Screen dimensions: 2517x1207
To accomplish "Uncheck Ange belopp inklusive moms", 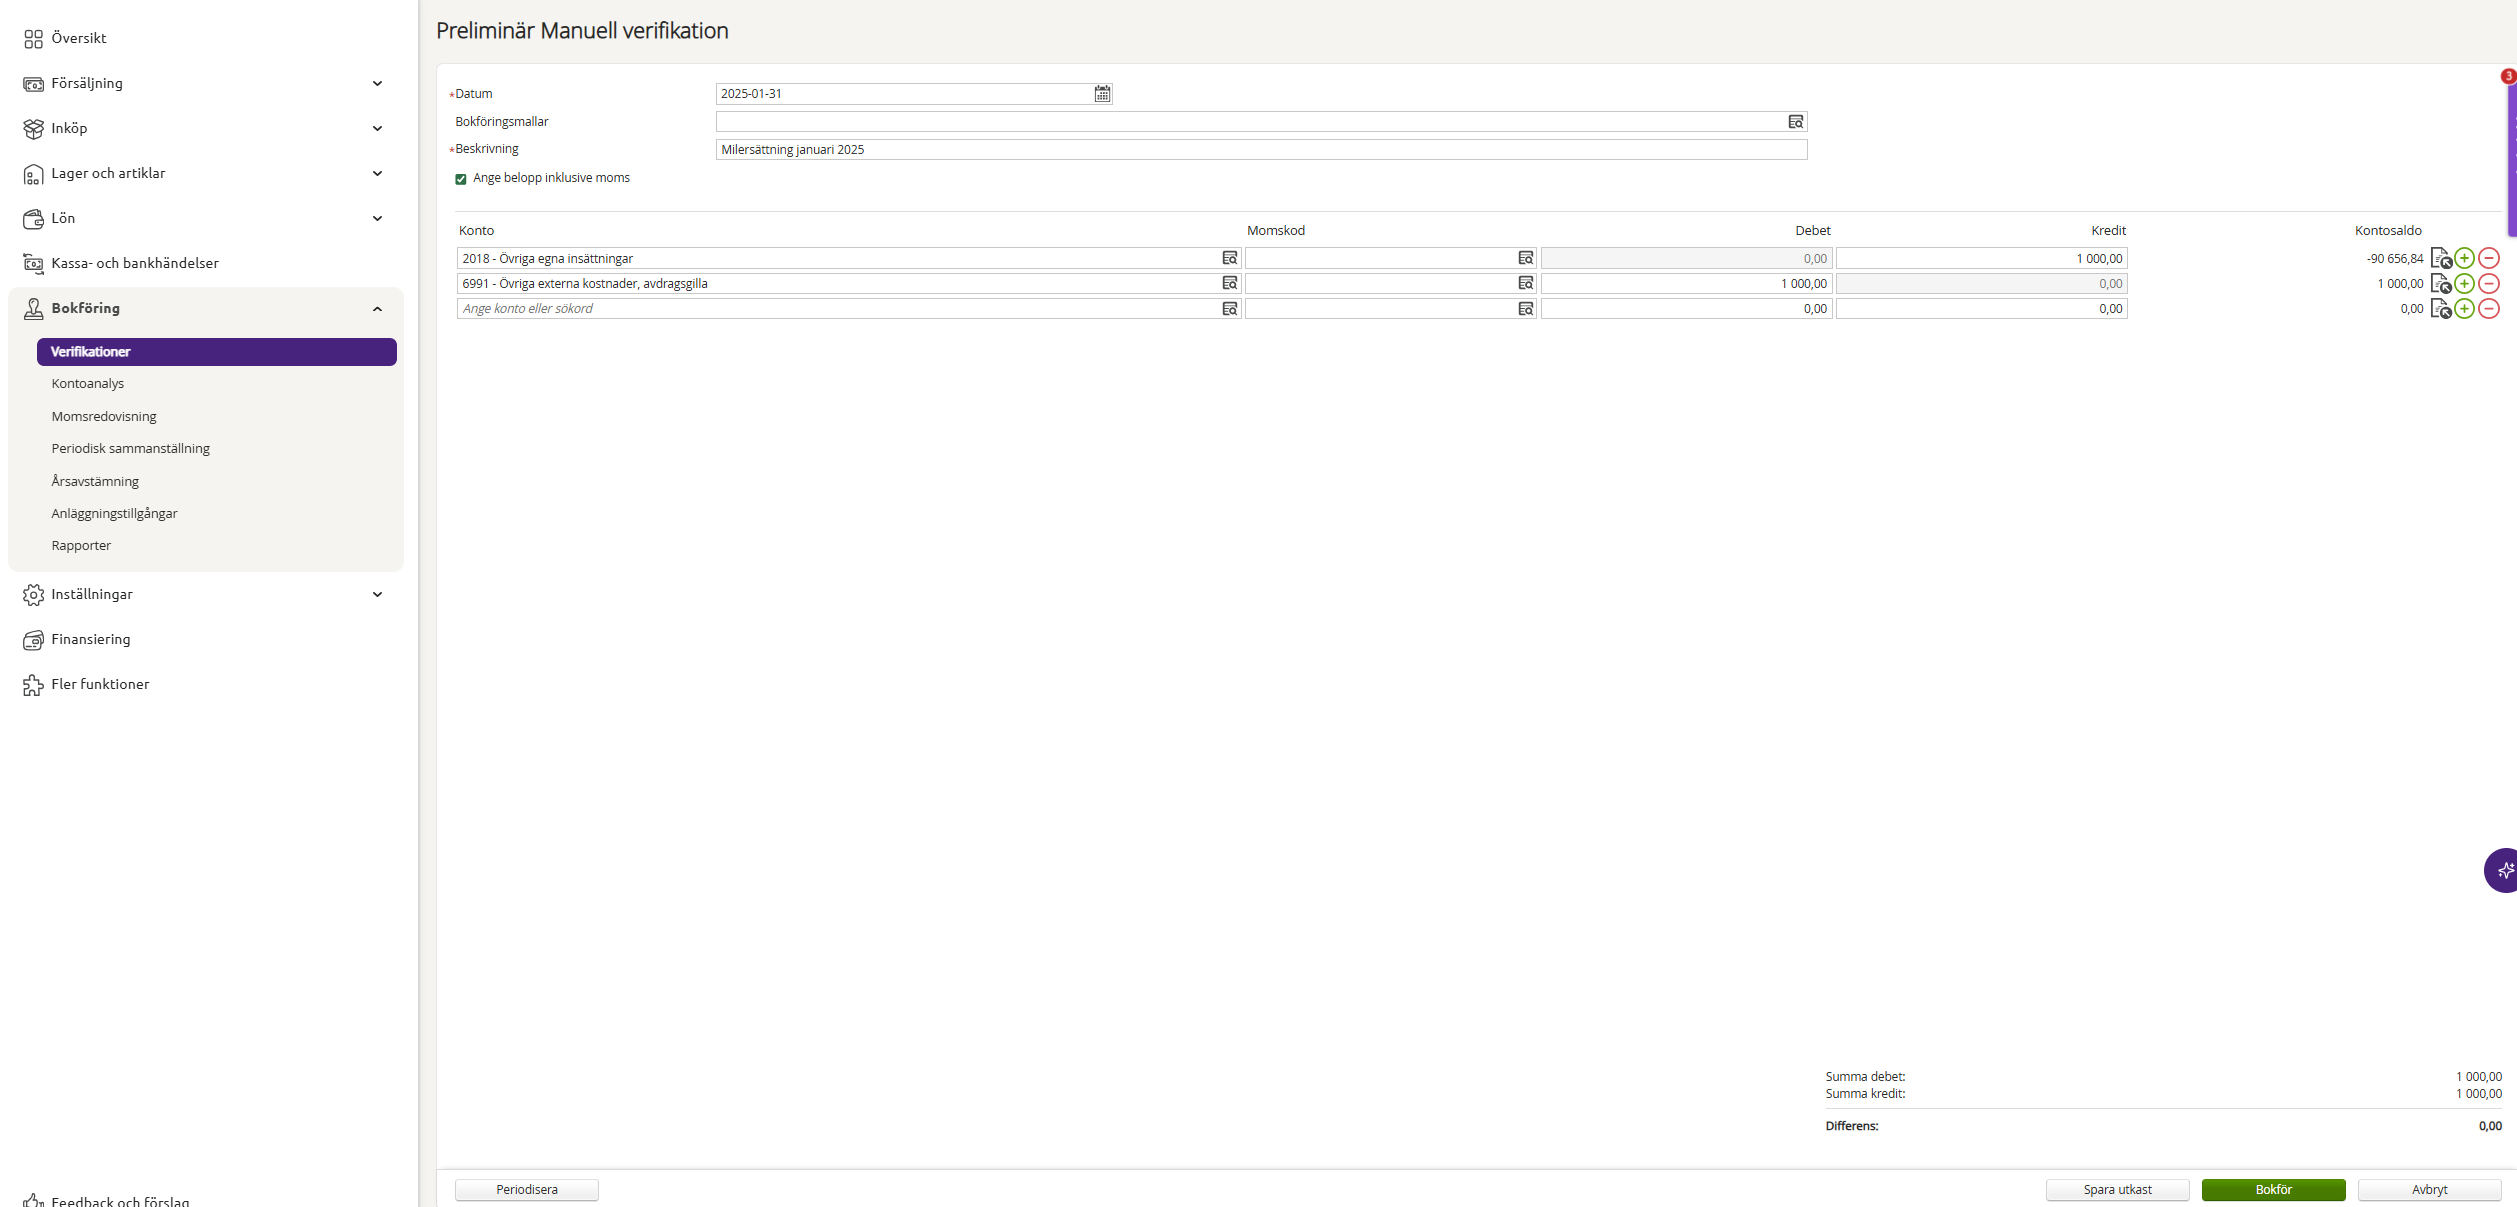I will click(461, 179).
